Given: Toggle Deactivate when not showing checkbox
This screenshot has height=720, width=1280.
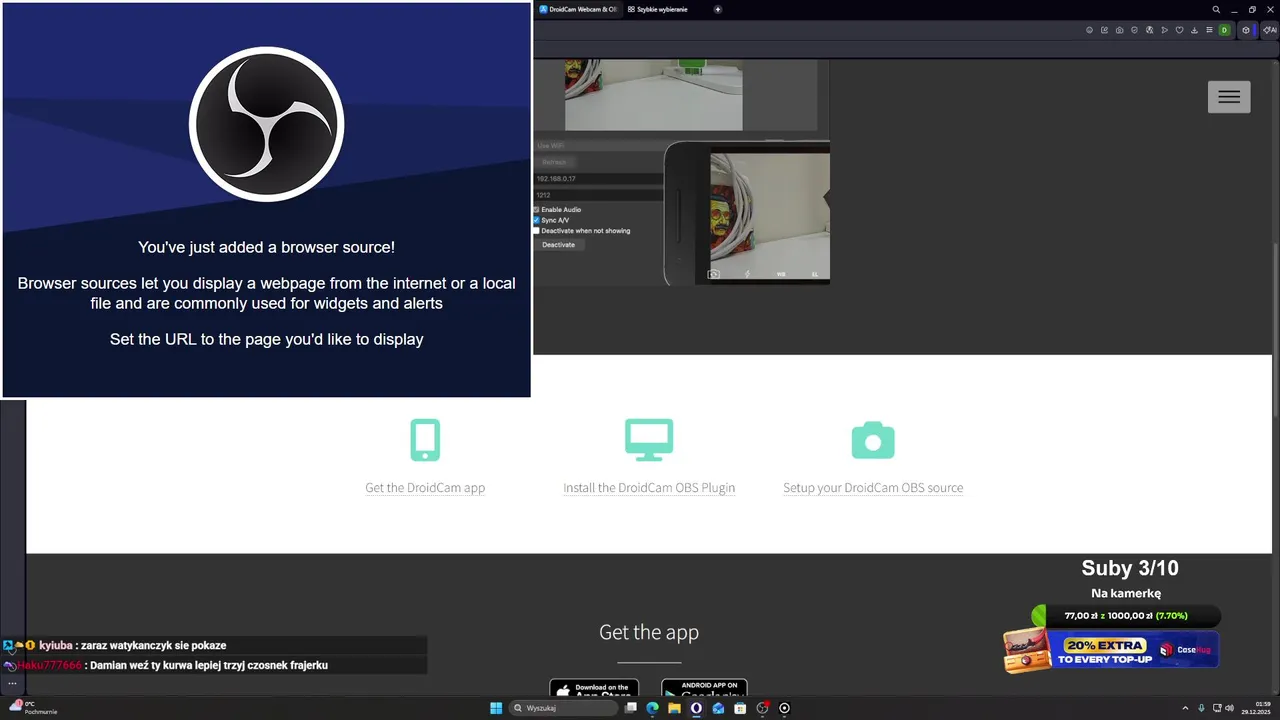Looking at the screenshot, I should pyautogui.click(x=536, y=231).
